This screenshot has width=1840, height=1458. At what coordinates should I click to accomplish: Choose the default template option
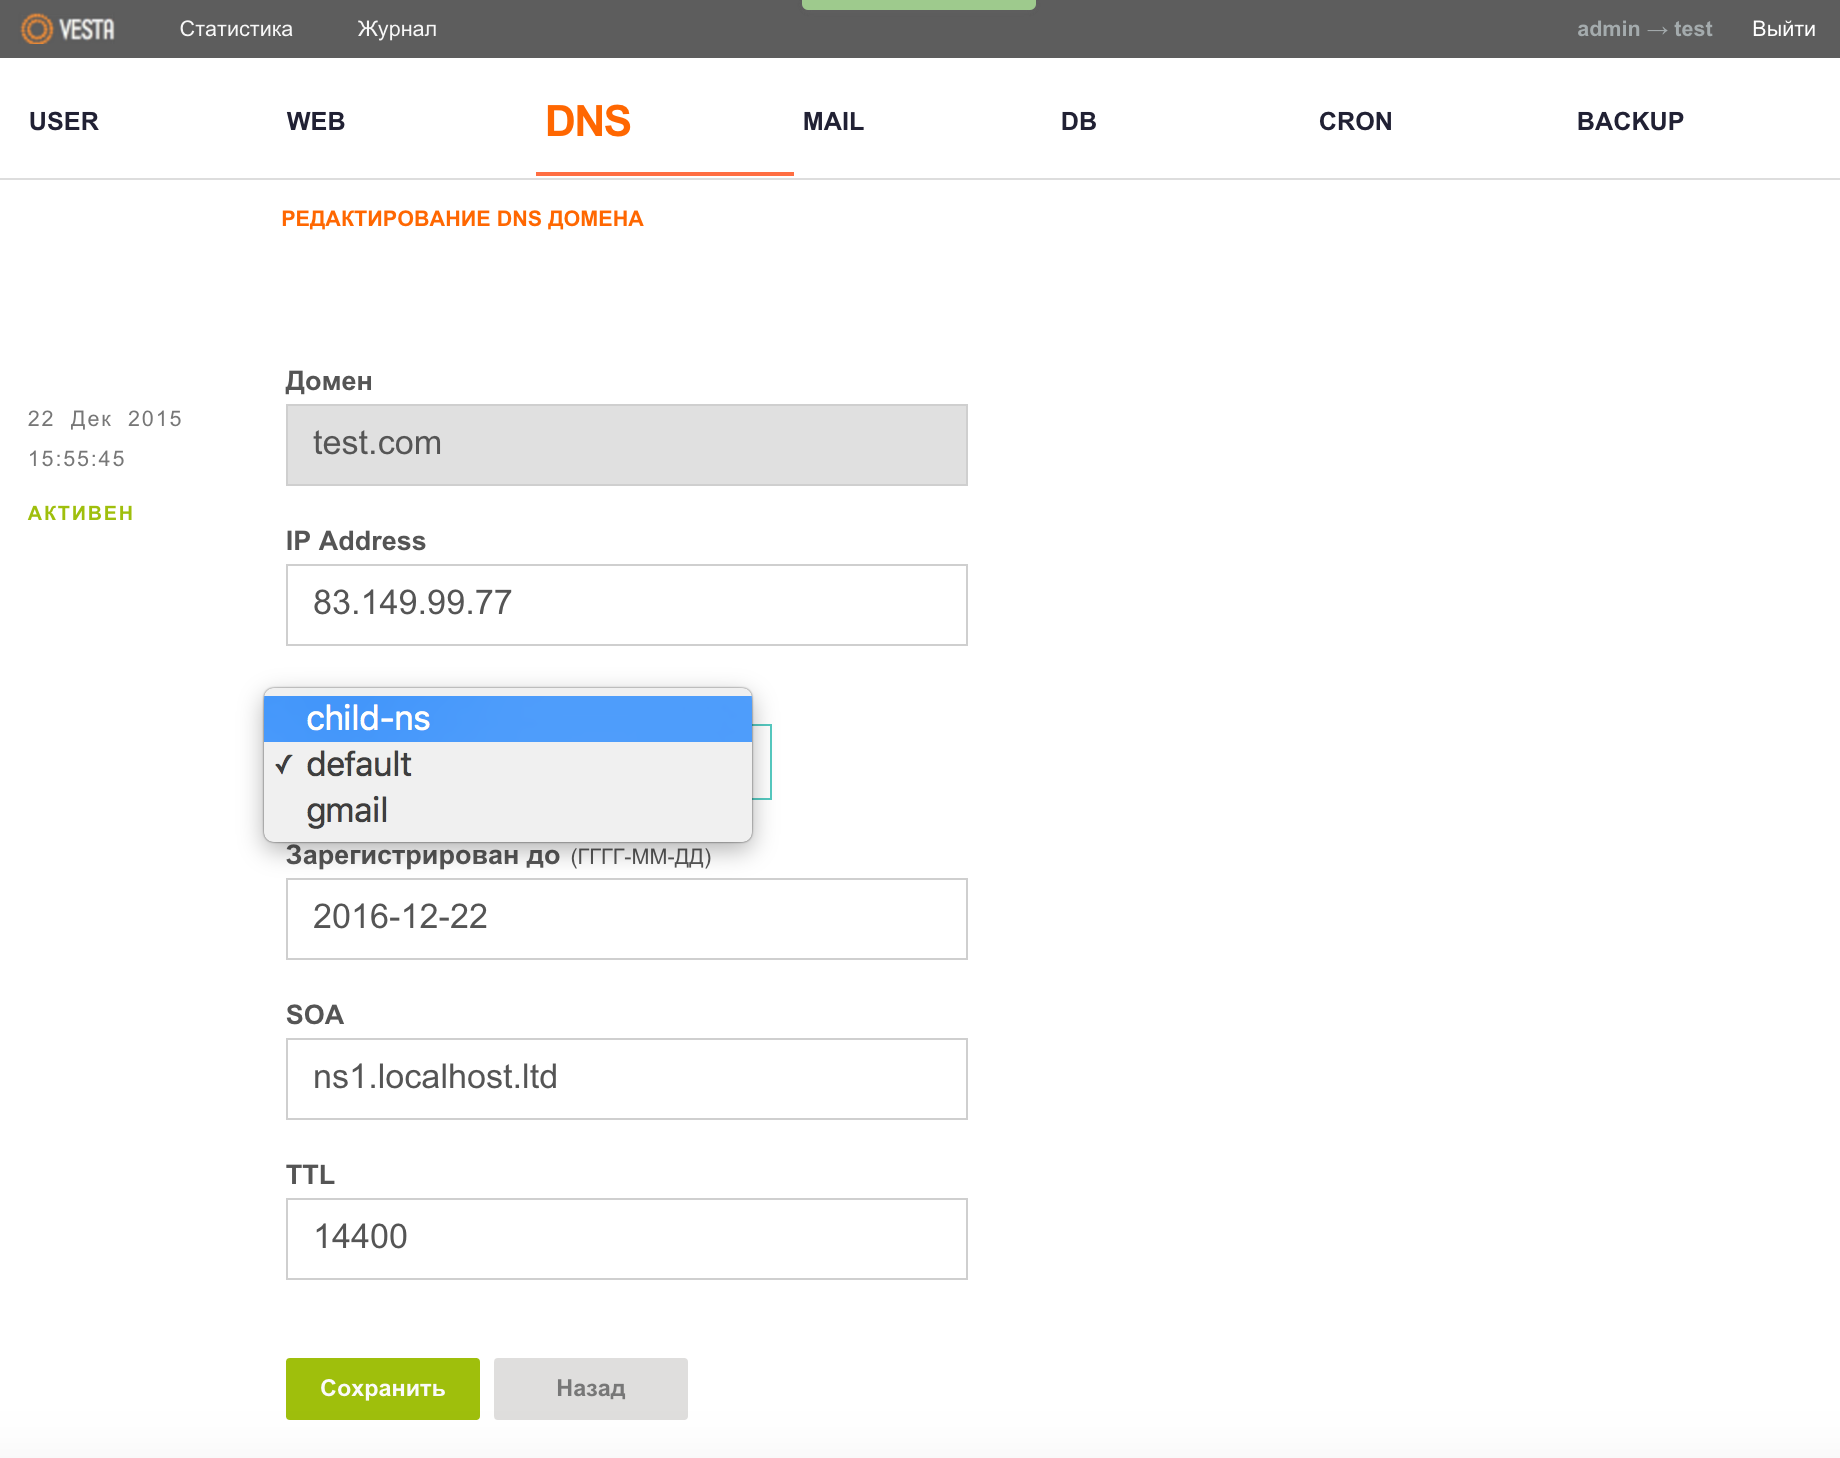click(508, 764)
